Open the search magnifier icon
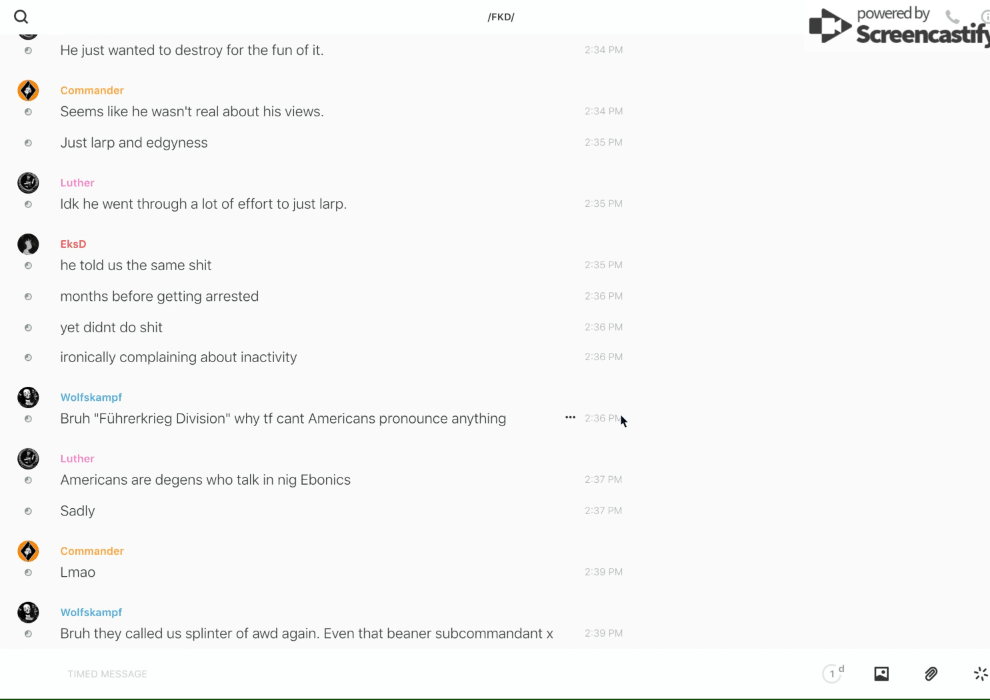990x700 pixels. click(x=21, y=17)
